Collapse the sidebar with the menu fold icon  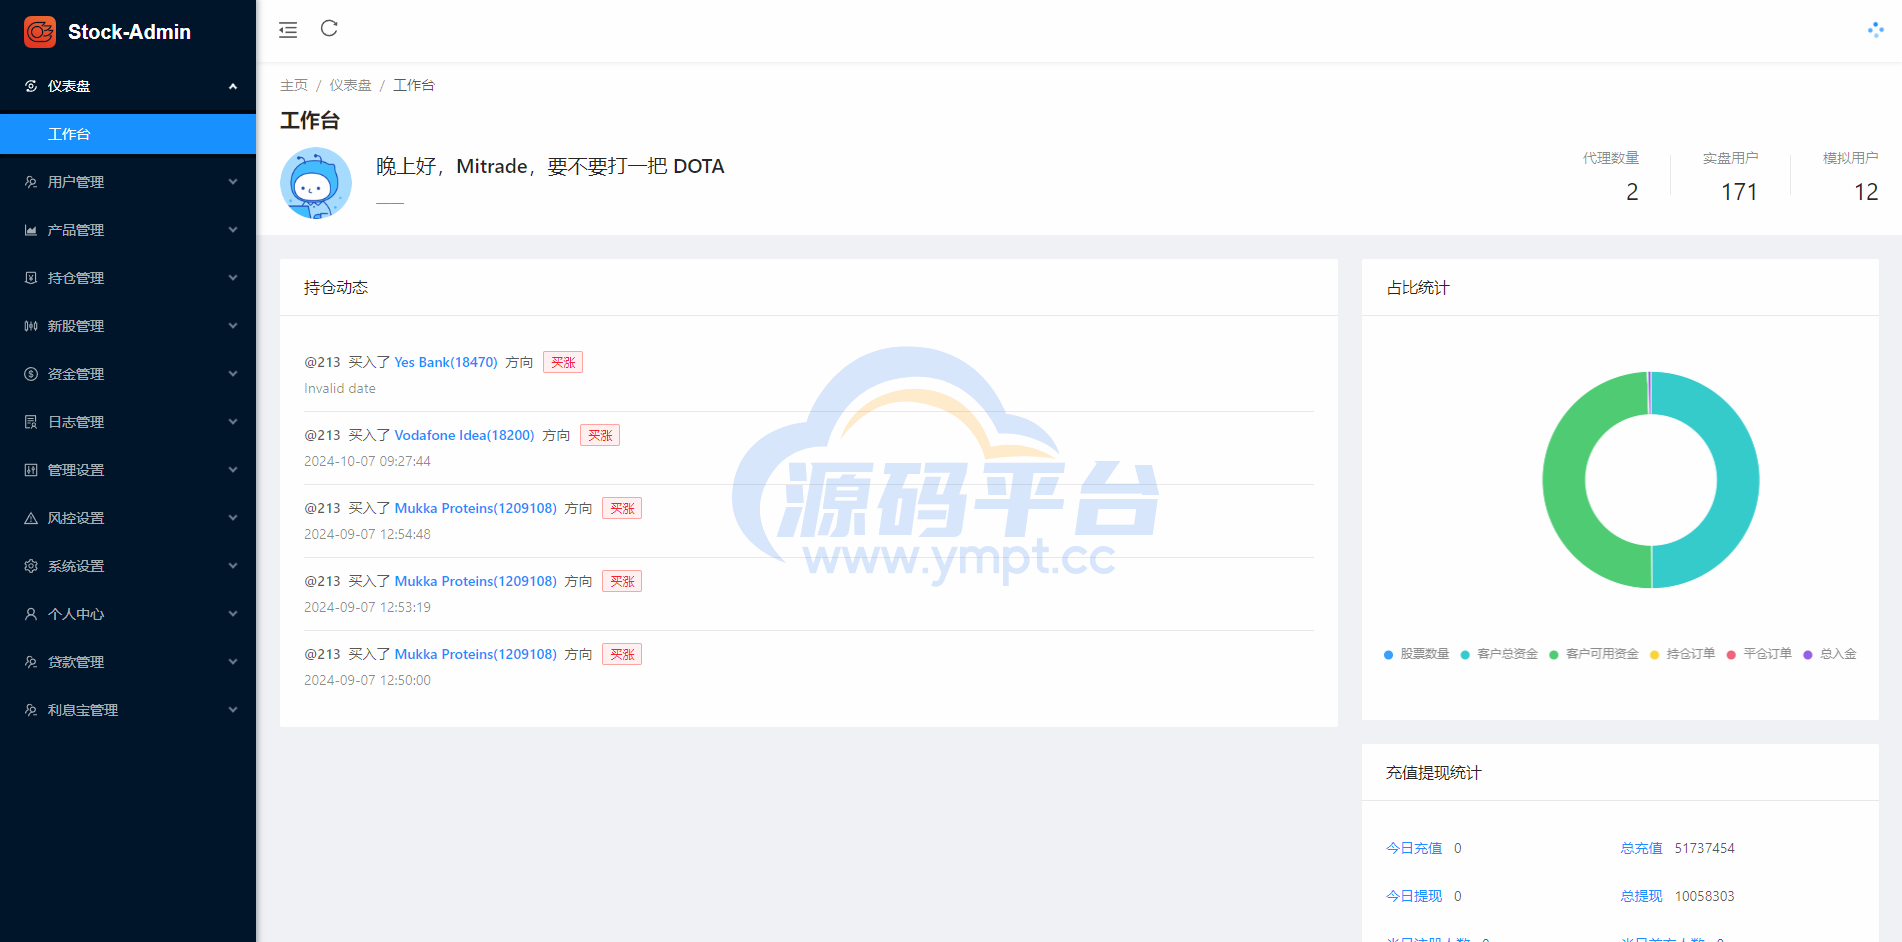[x=288, y=30]
